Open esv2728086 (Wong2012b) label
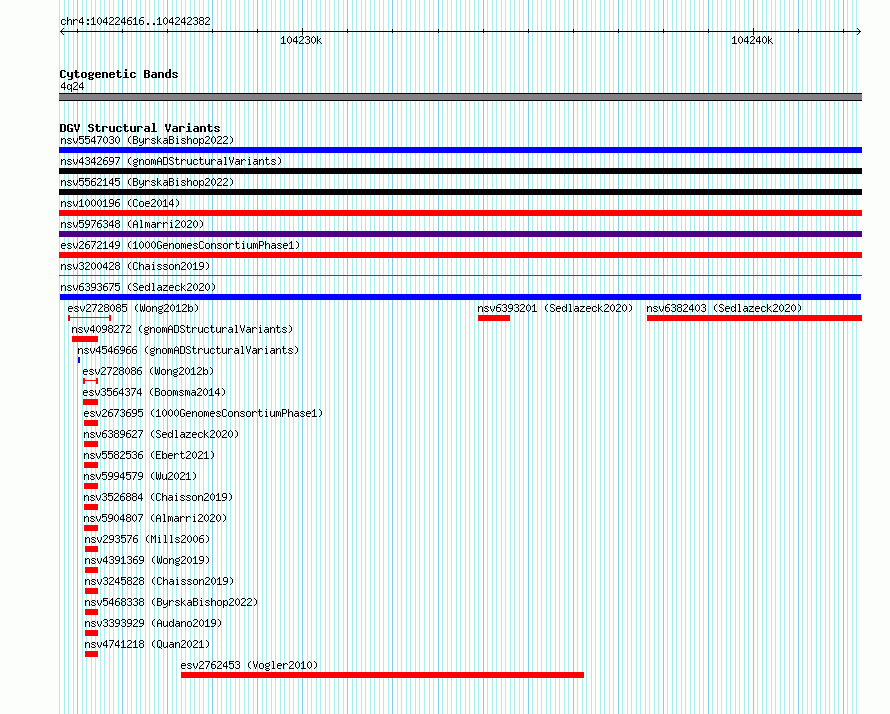This screenshot has height=714, width=890. 148,371
